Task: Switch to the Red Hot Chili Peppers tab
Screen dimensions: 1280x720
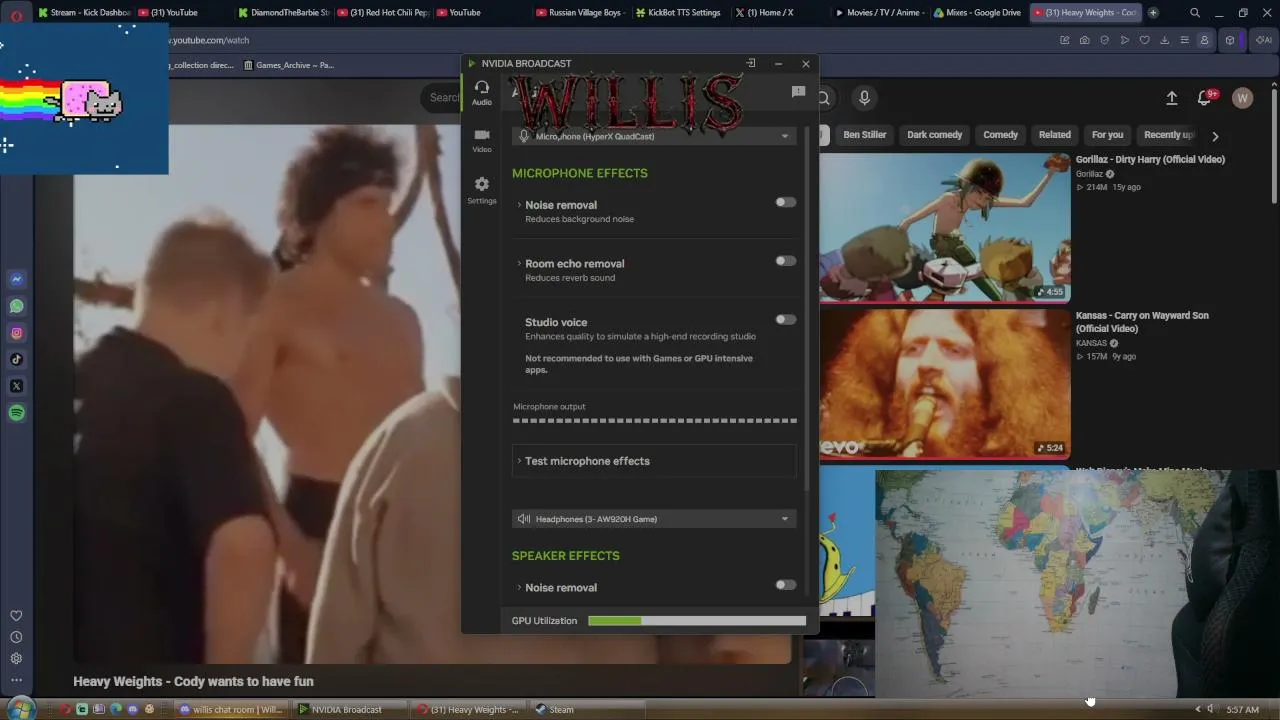Action: click(382, 13)
